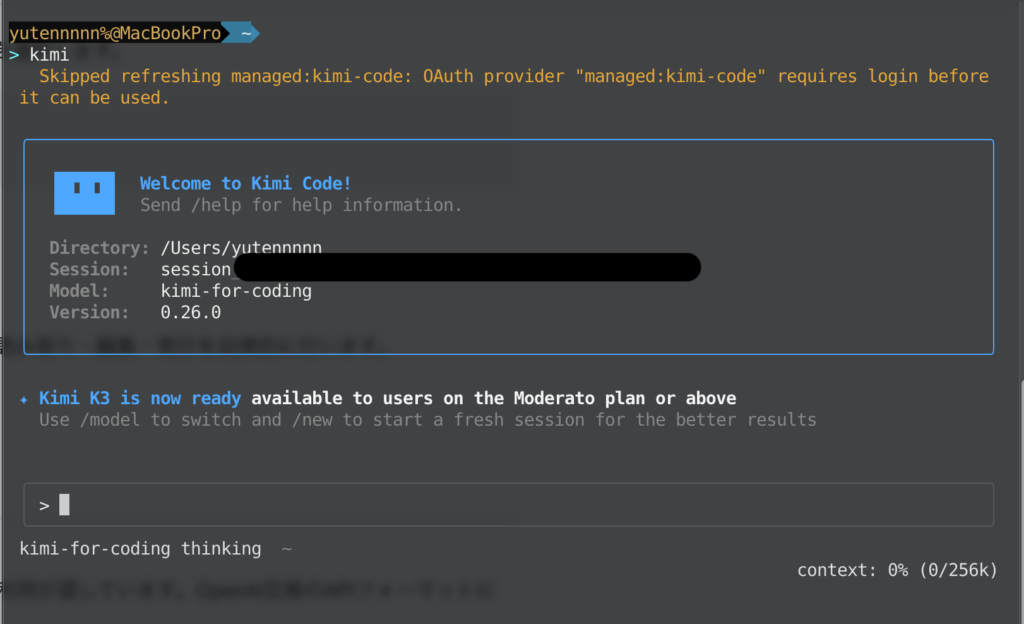The image size is (1024, 624).
Task: Click the blue Kimi robot face logo
Action: (84, 193)
